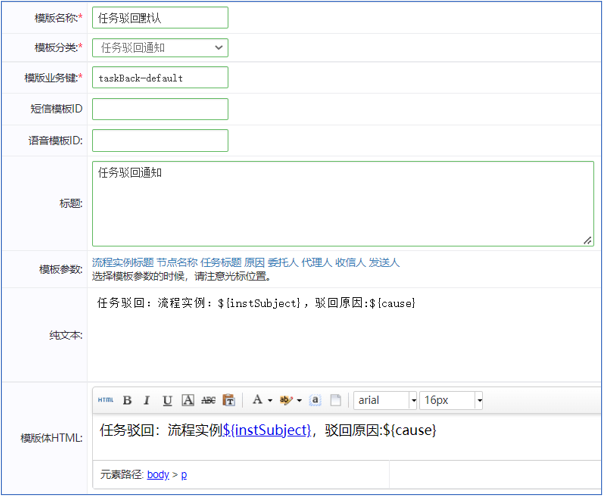The width and height of the screenshot is (603, 496).
Task: Click the character border icon
Action: click(188, 400)
